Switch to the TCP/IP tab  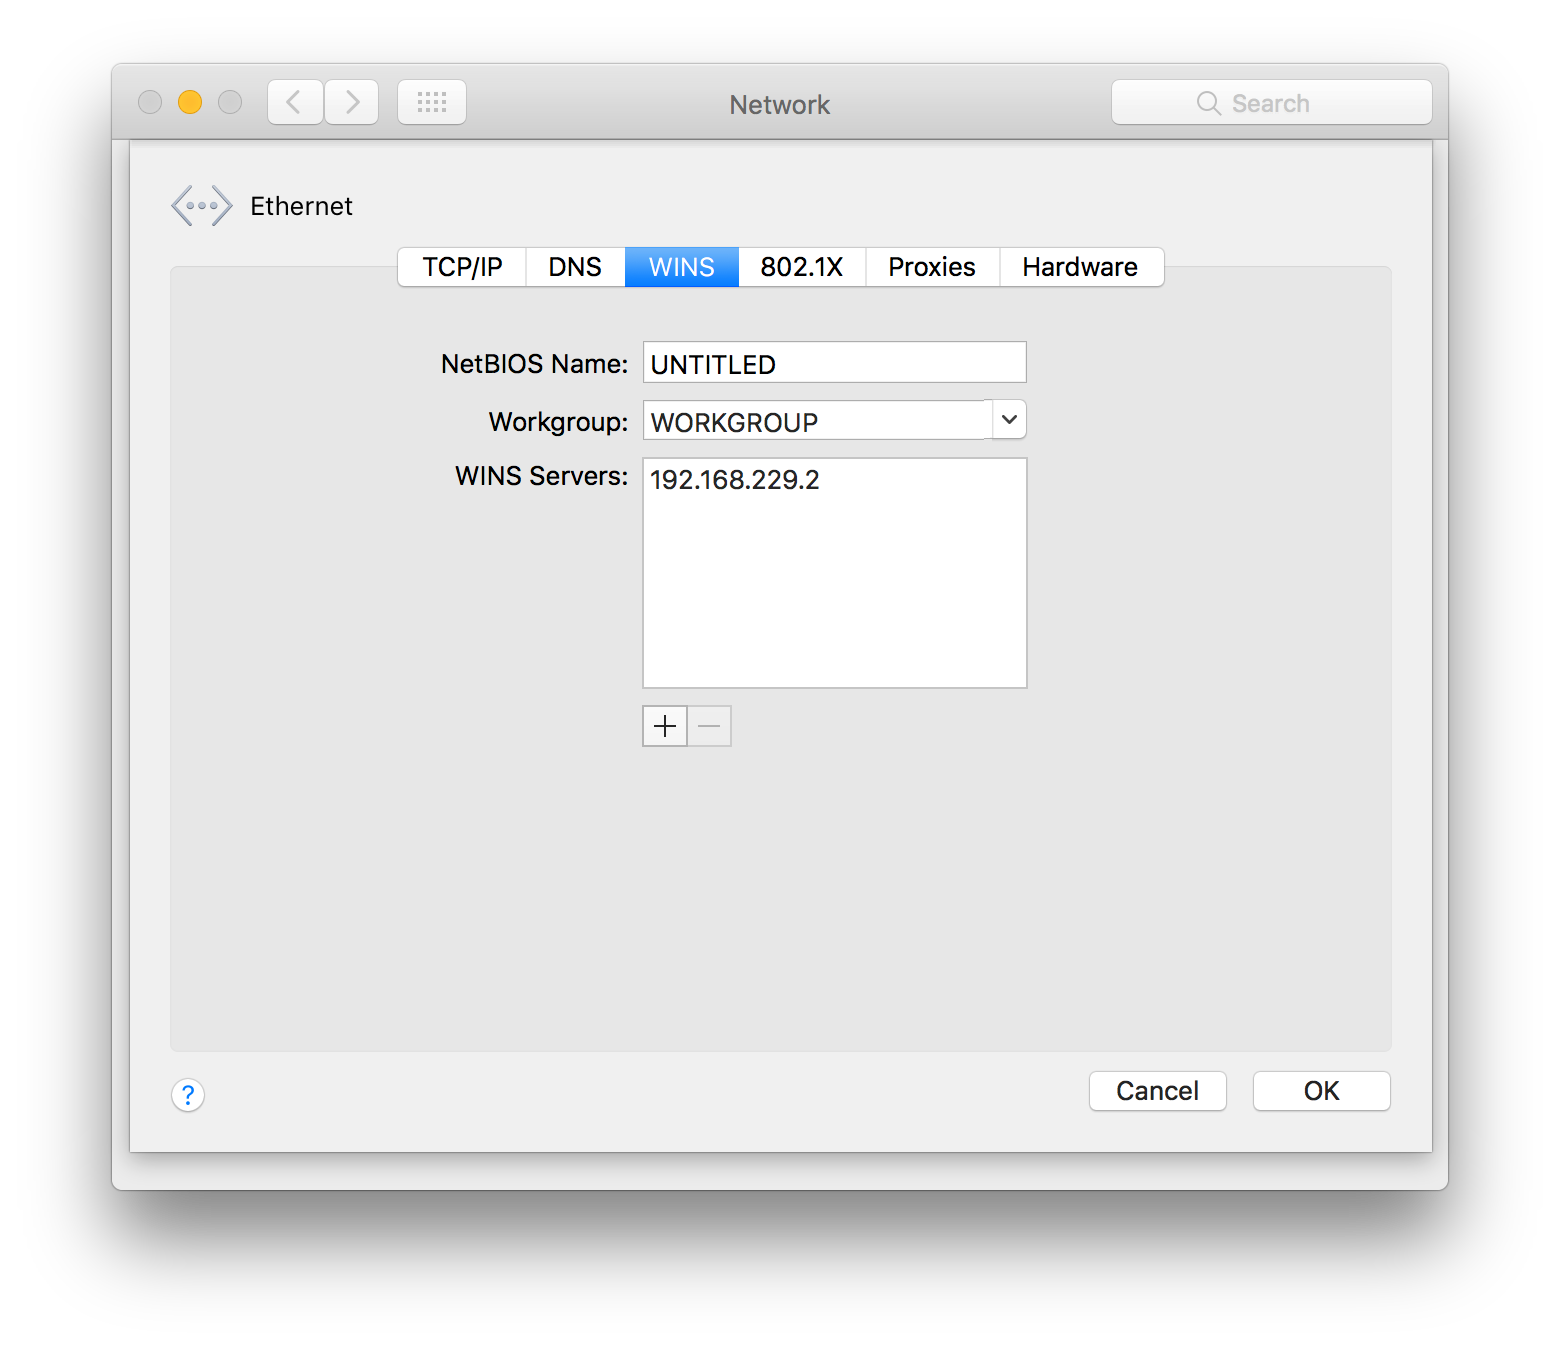(x=462, y=267)
